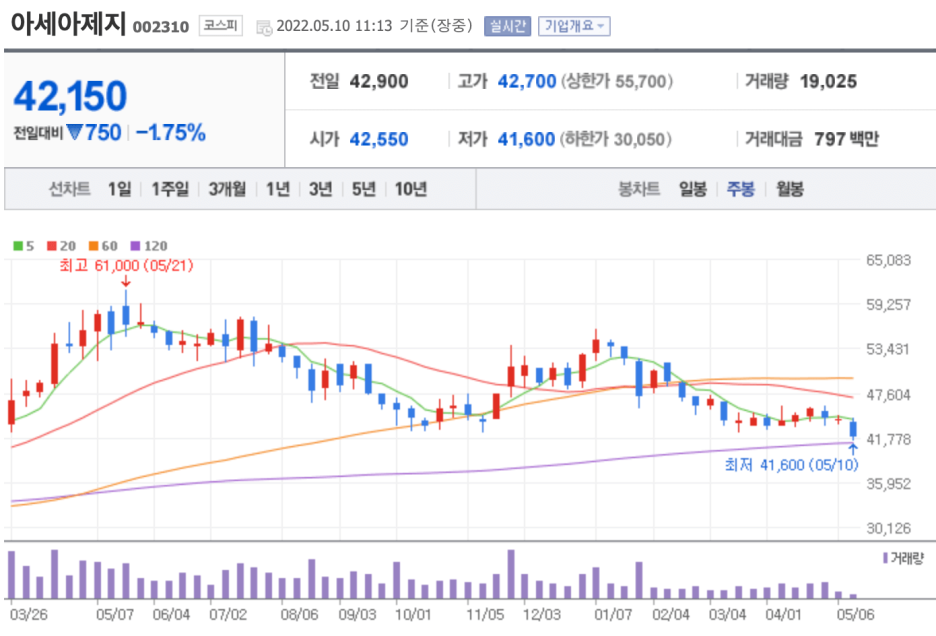Switch to the 월봉 candle chart
This screenshot has height=636, width=936.
pyautogui.click(x=789, y=189)
